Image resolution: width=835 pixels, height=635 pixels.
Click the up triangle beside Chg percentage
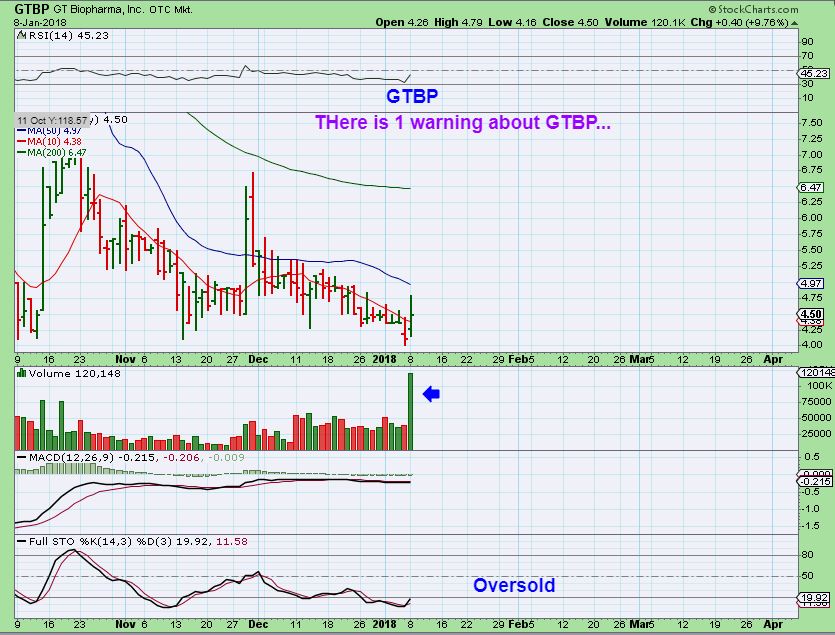pyautogui.click(x=795, y=23)
